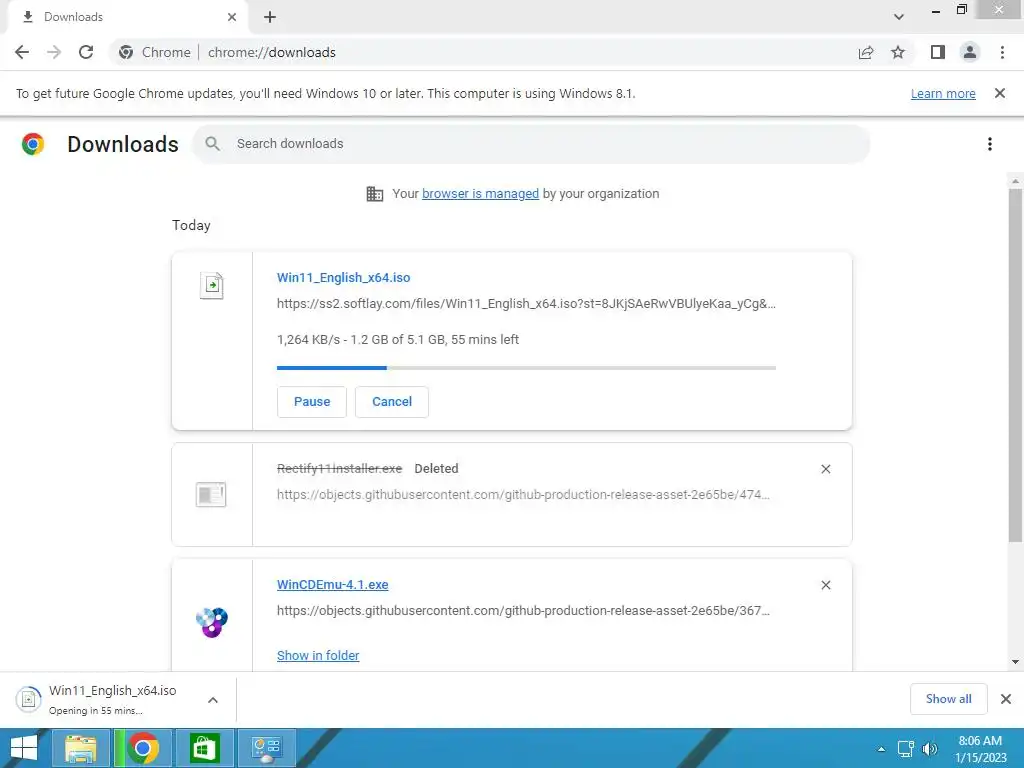Close the Downloads tab

click(x=232, y=17)
